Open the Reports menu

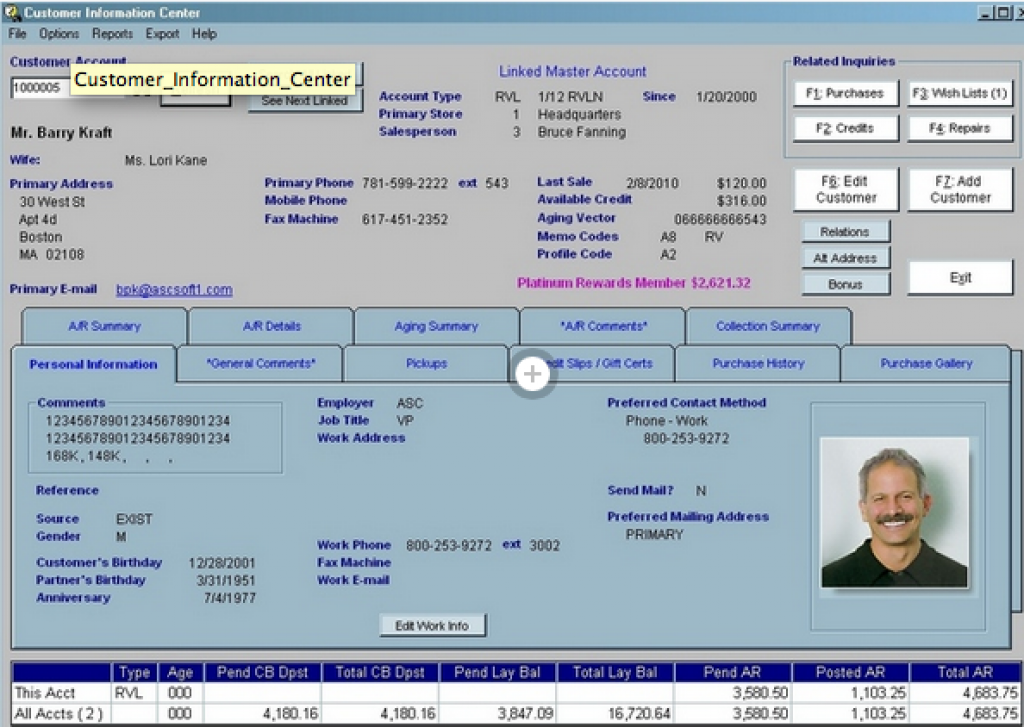112,33
